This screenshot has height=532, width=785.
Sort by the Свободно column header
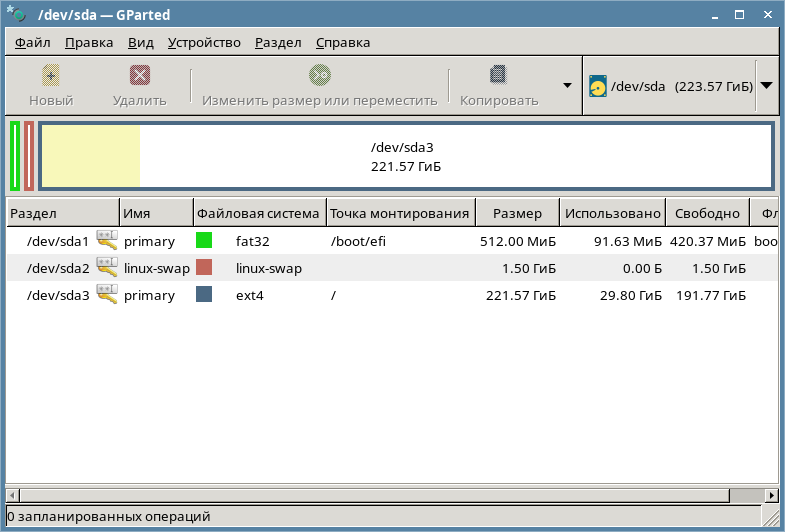pyautogui.click(x=707, y=213)
